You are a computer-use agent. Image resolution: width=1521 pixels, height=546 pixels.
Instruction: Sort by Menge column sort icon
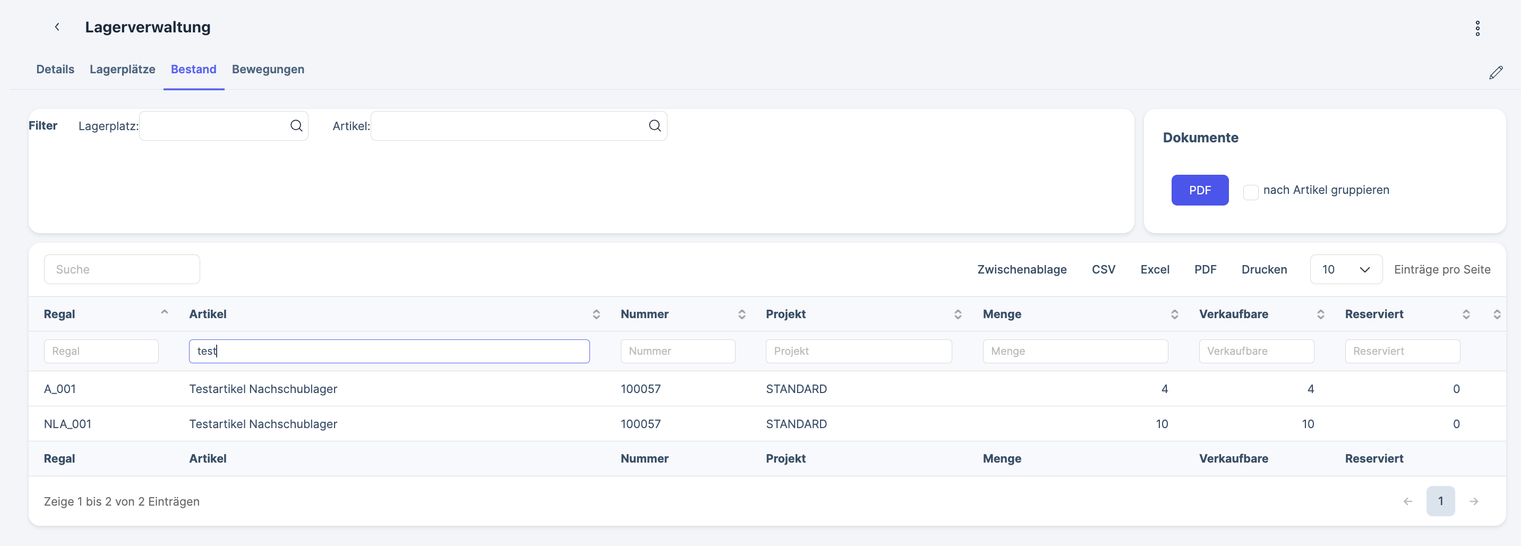[1174, 314]
